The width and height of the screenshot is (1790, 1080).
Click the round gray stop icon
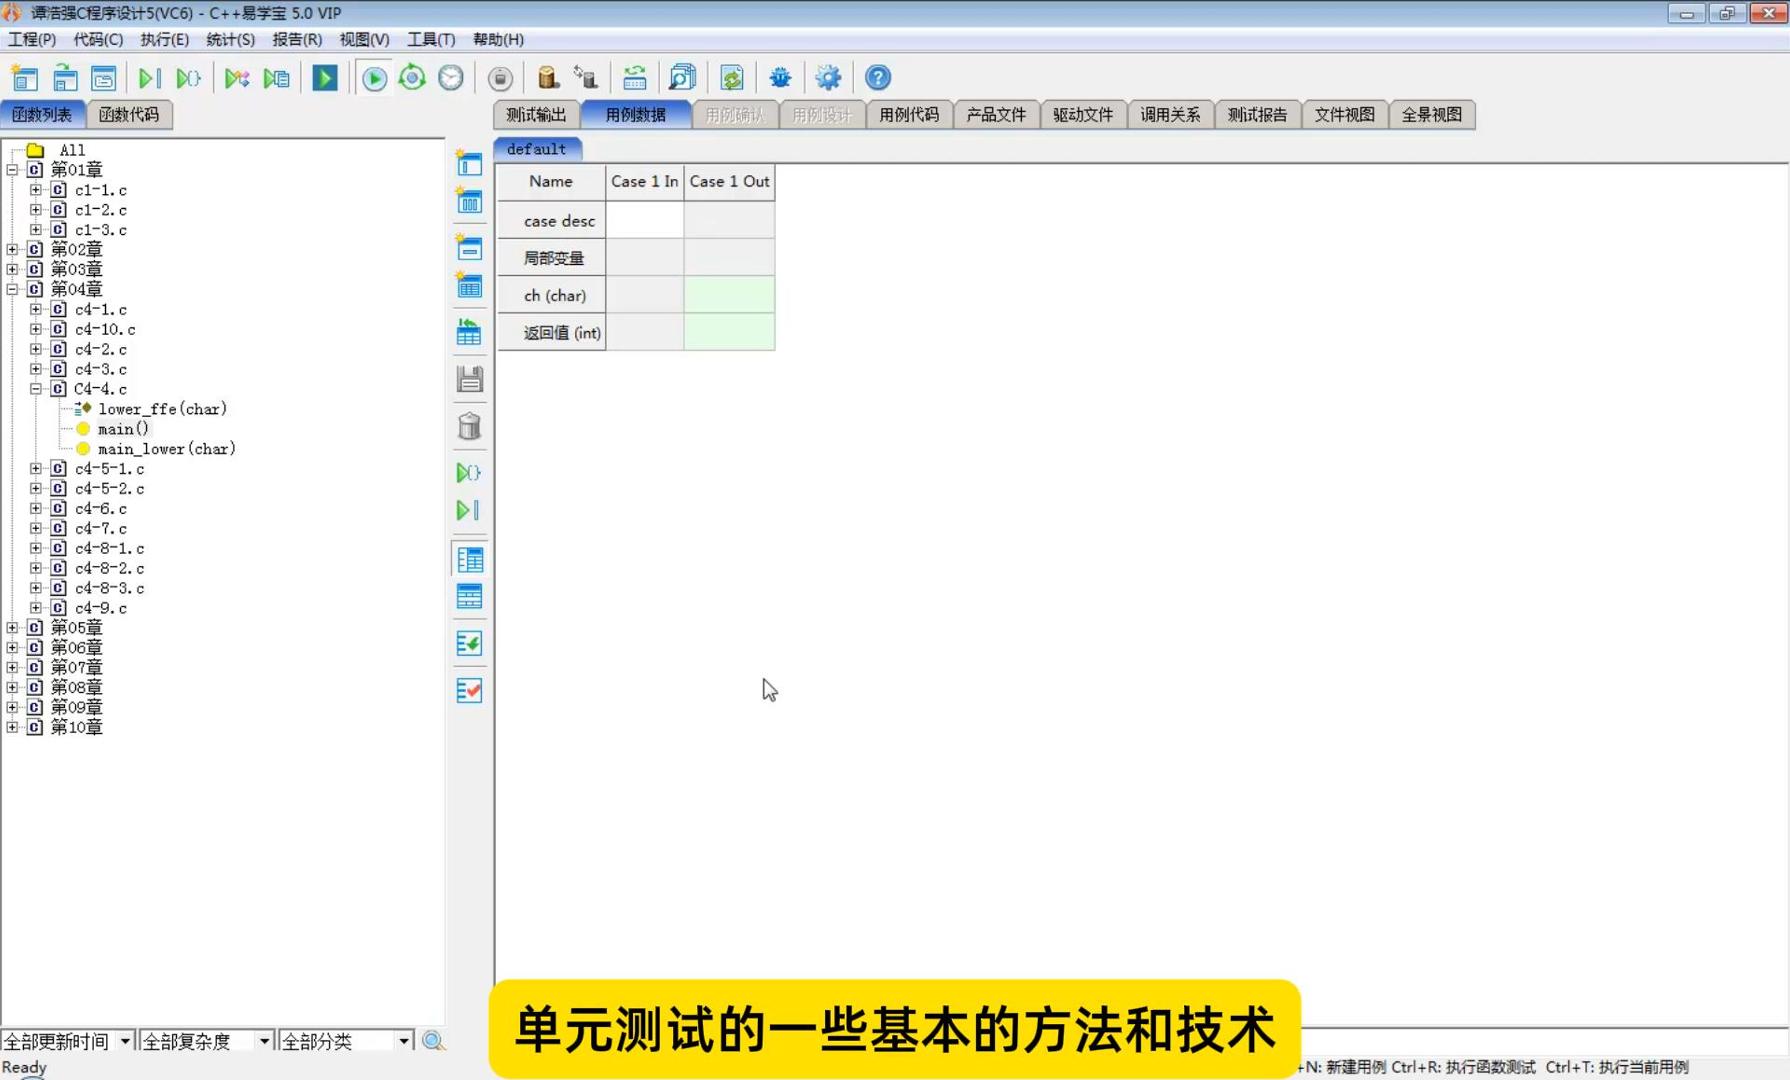point(500,78)
